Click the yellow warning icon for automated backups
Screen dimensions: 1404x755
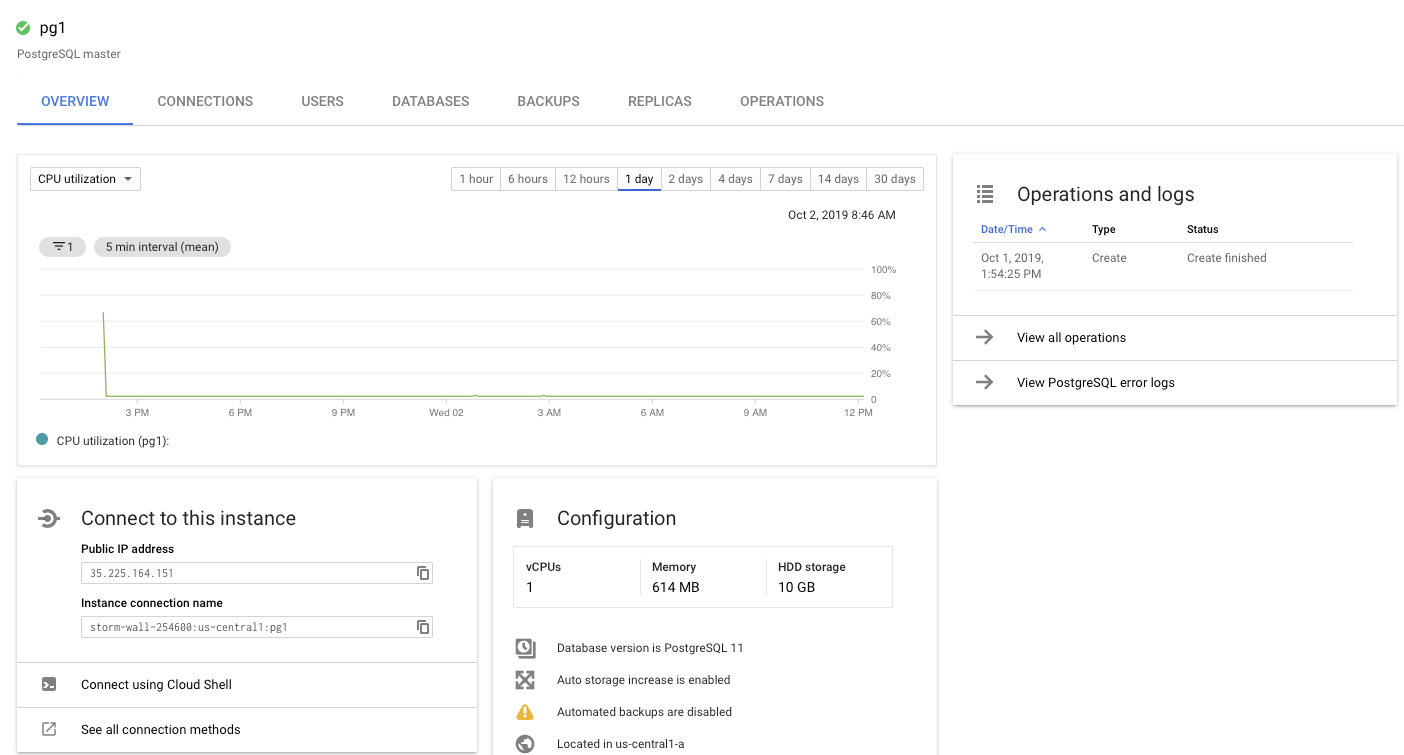pyautogui.click(x=525, y=712)
